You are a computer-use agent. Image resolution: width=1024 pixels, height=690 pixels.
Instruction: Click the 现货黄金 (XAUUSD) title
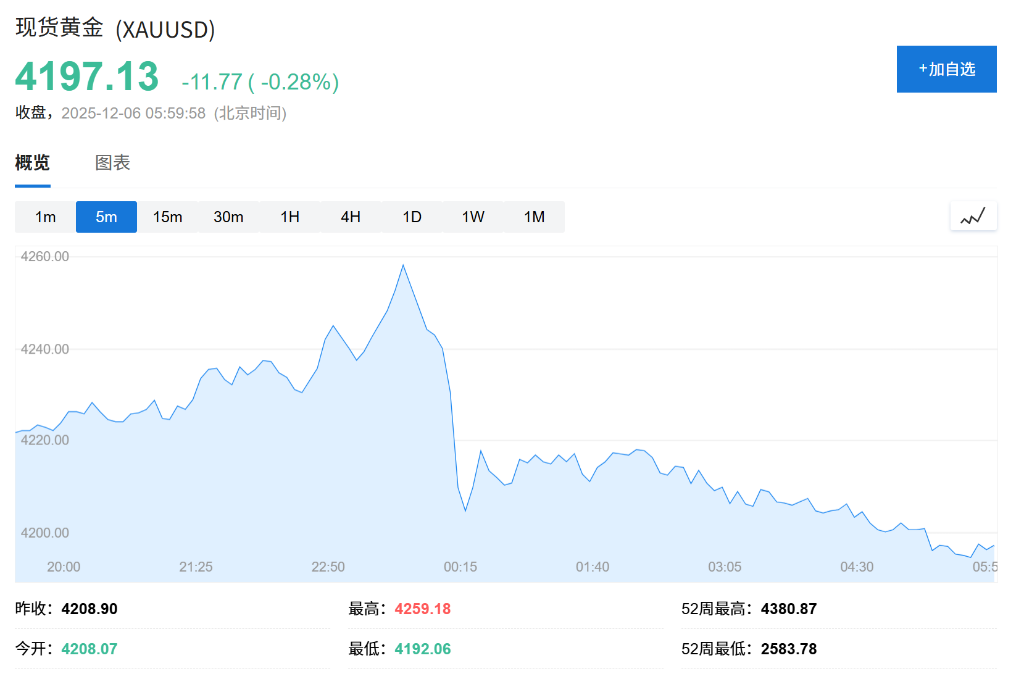pyautogui.click(x=113, y=29)
